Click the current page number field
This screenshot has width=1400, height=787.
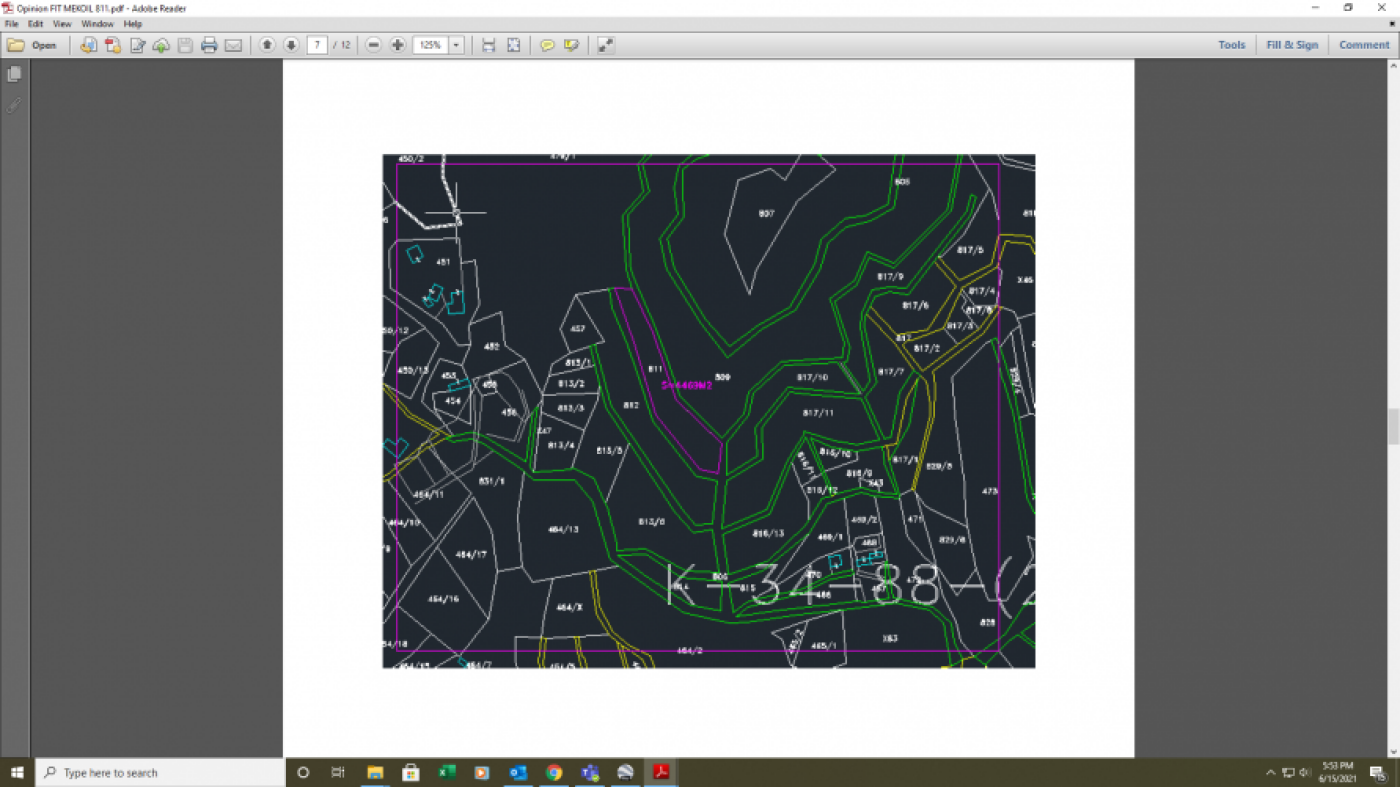[x=317, y=45]
